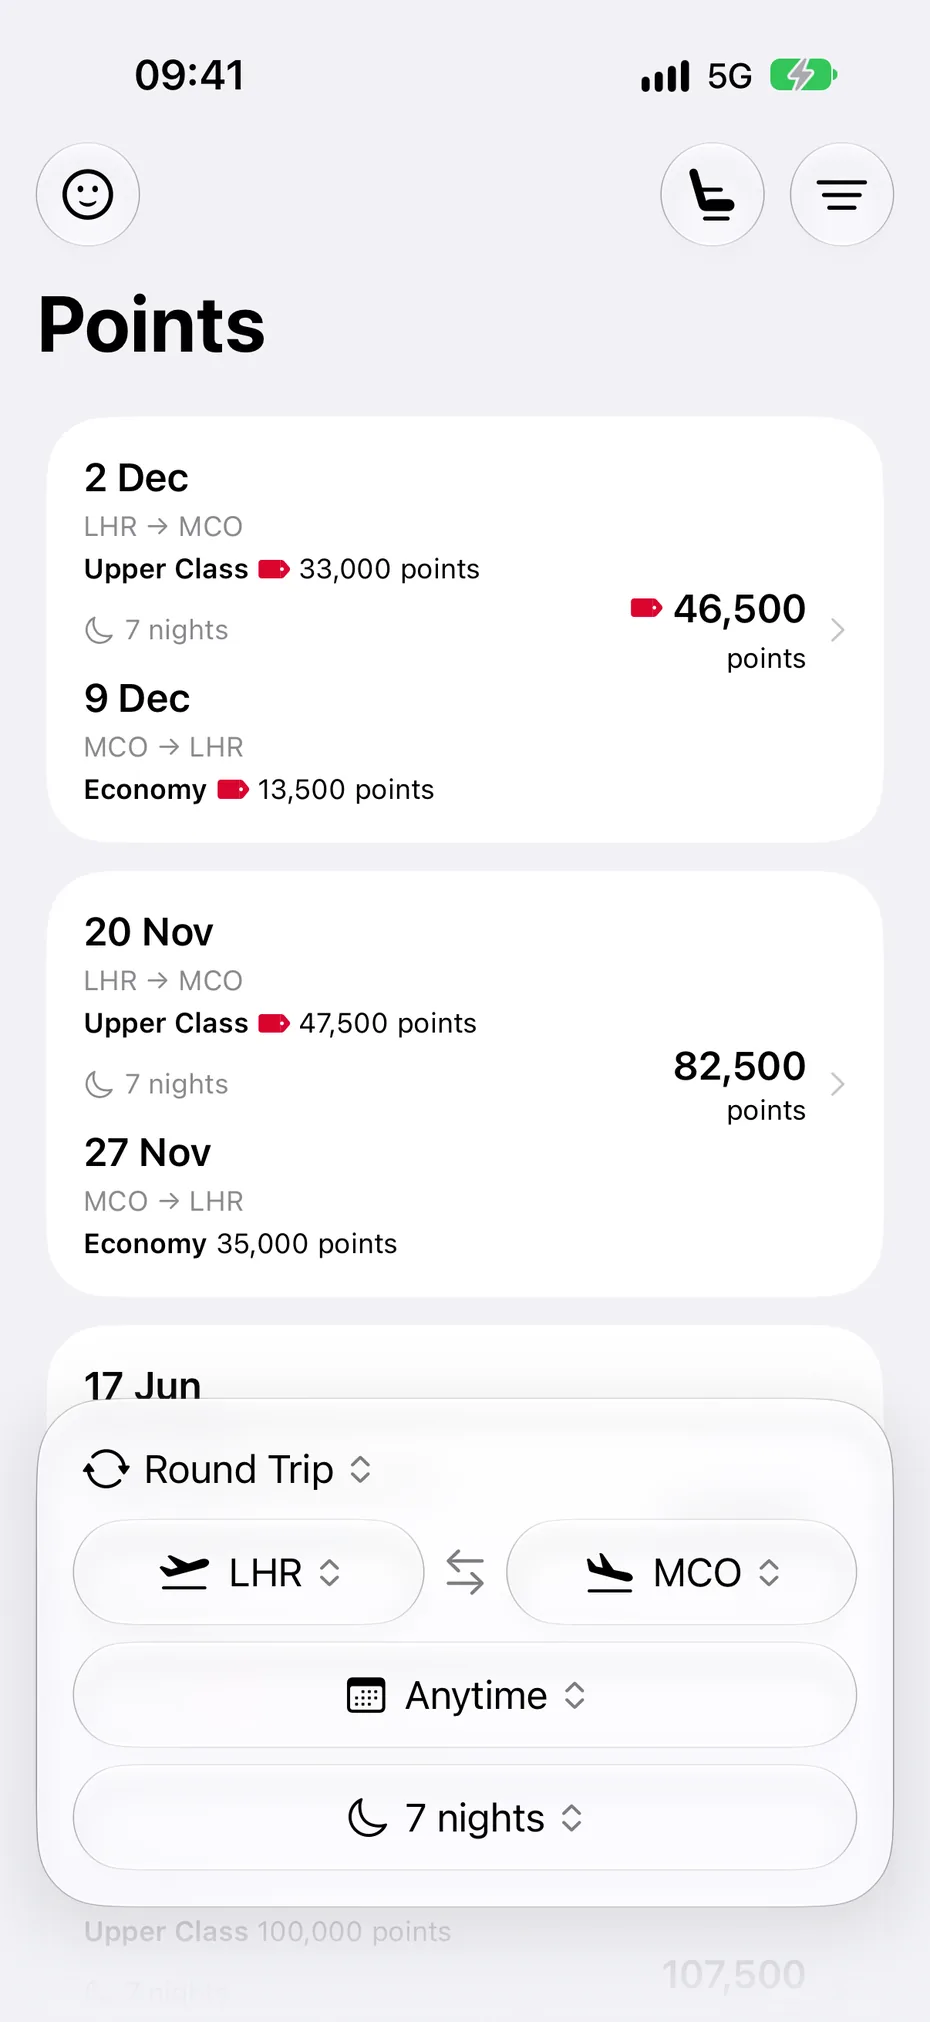
Task: Open the MCO arrival airport picker
Action: pyautogui.click(x=682, y=1572)
